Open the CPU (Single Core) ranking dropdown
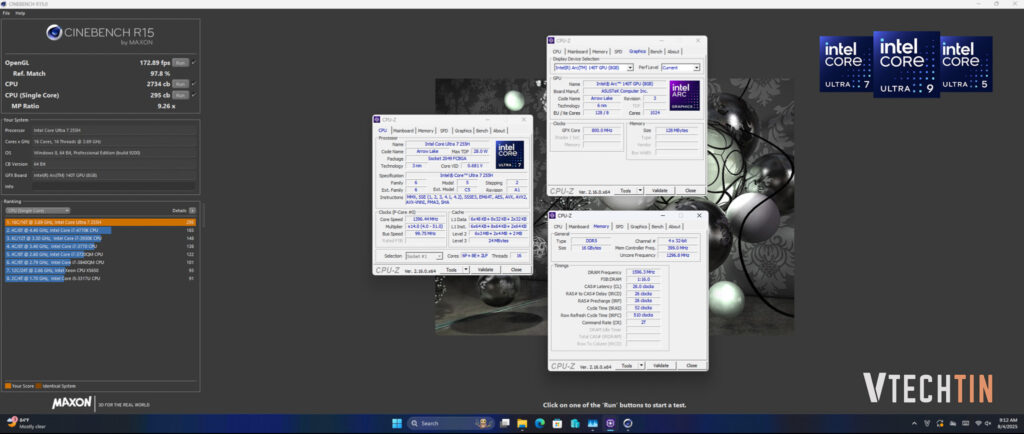 point(37,211)
